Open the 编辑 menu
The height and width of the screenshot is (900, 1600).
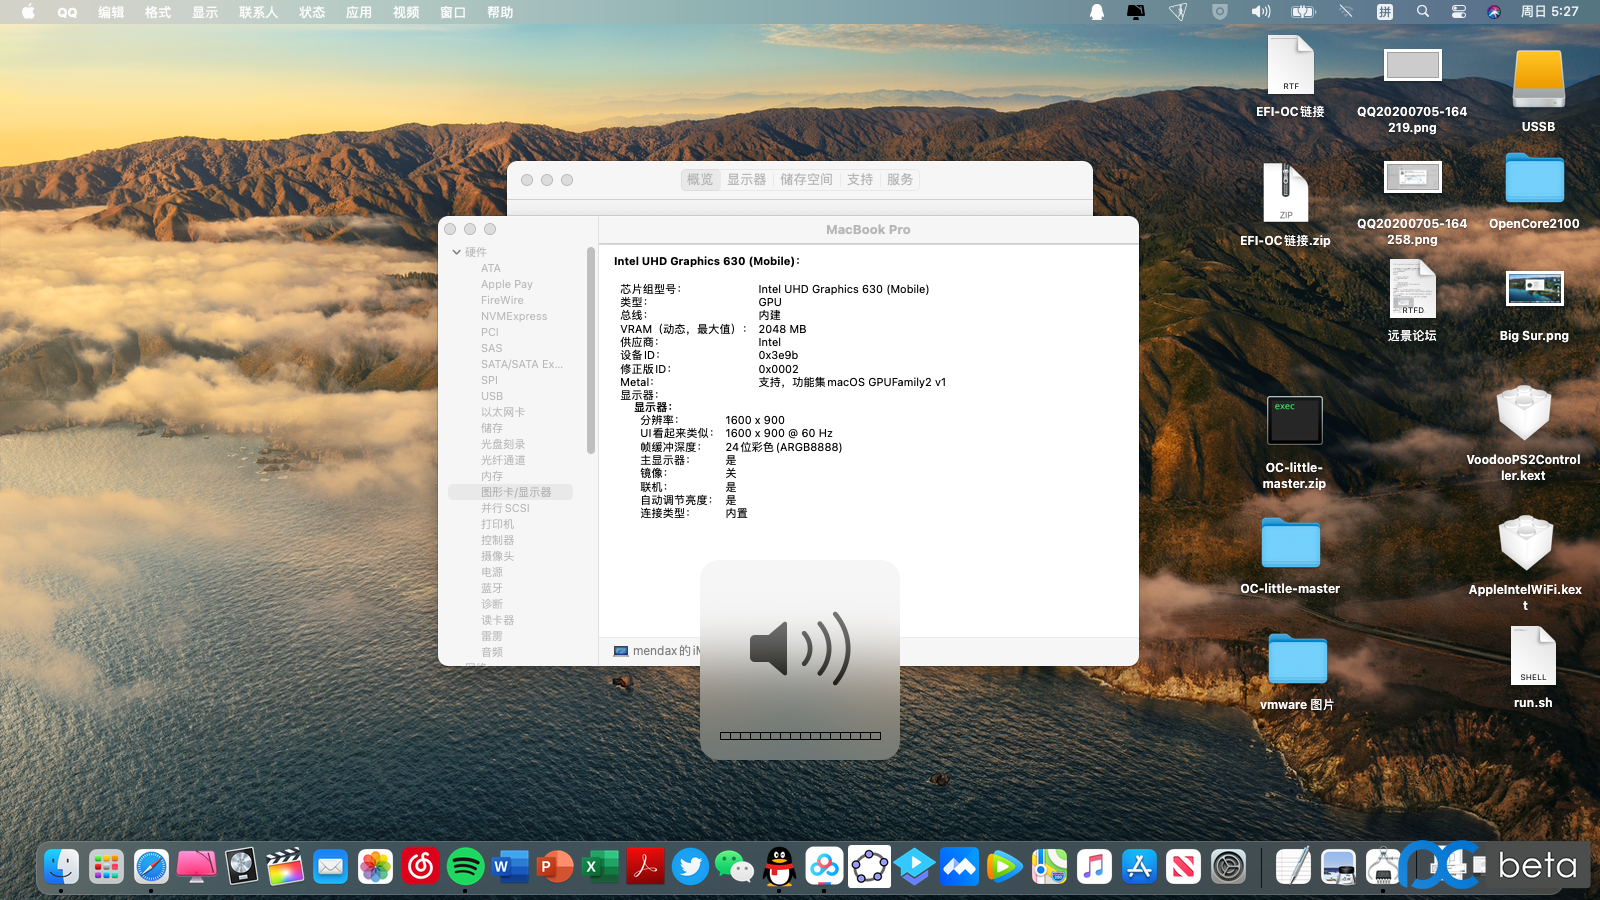111,12
